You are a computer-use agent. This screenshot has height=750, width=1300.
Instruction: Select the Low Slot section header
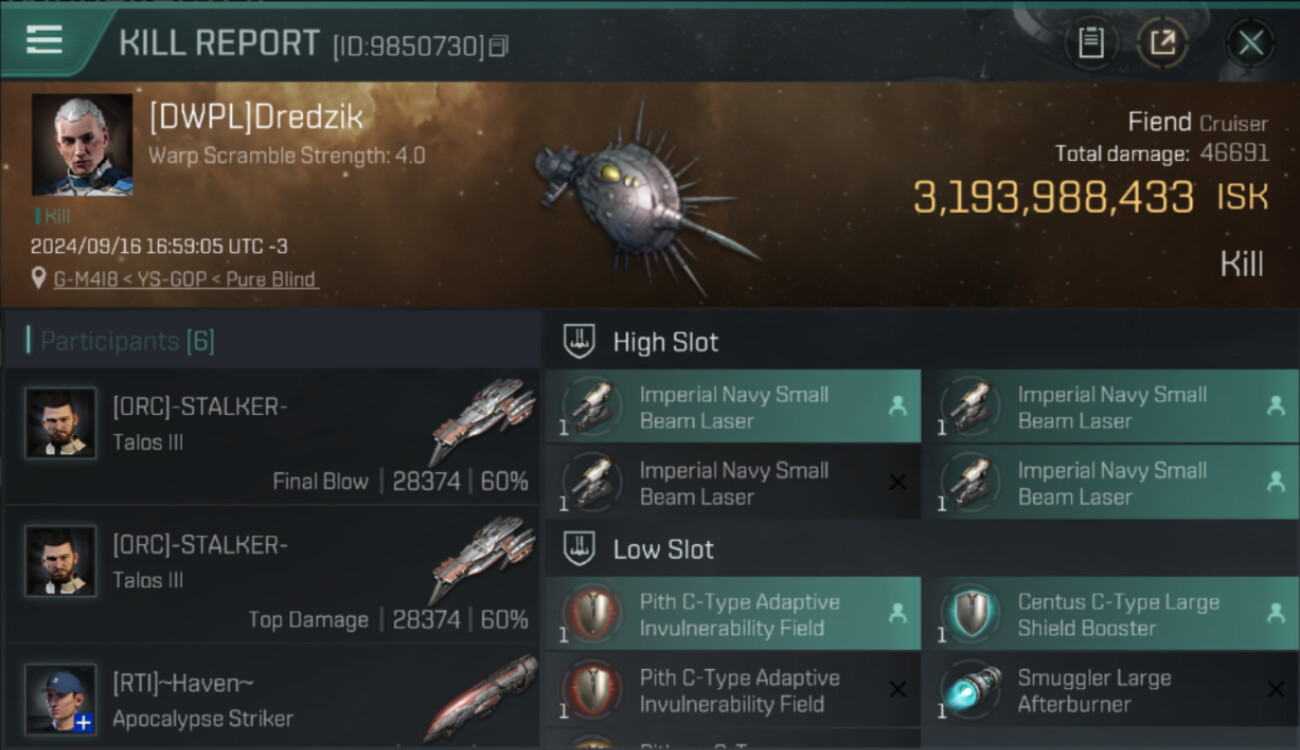tap(663, 549)
